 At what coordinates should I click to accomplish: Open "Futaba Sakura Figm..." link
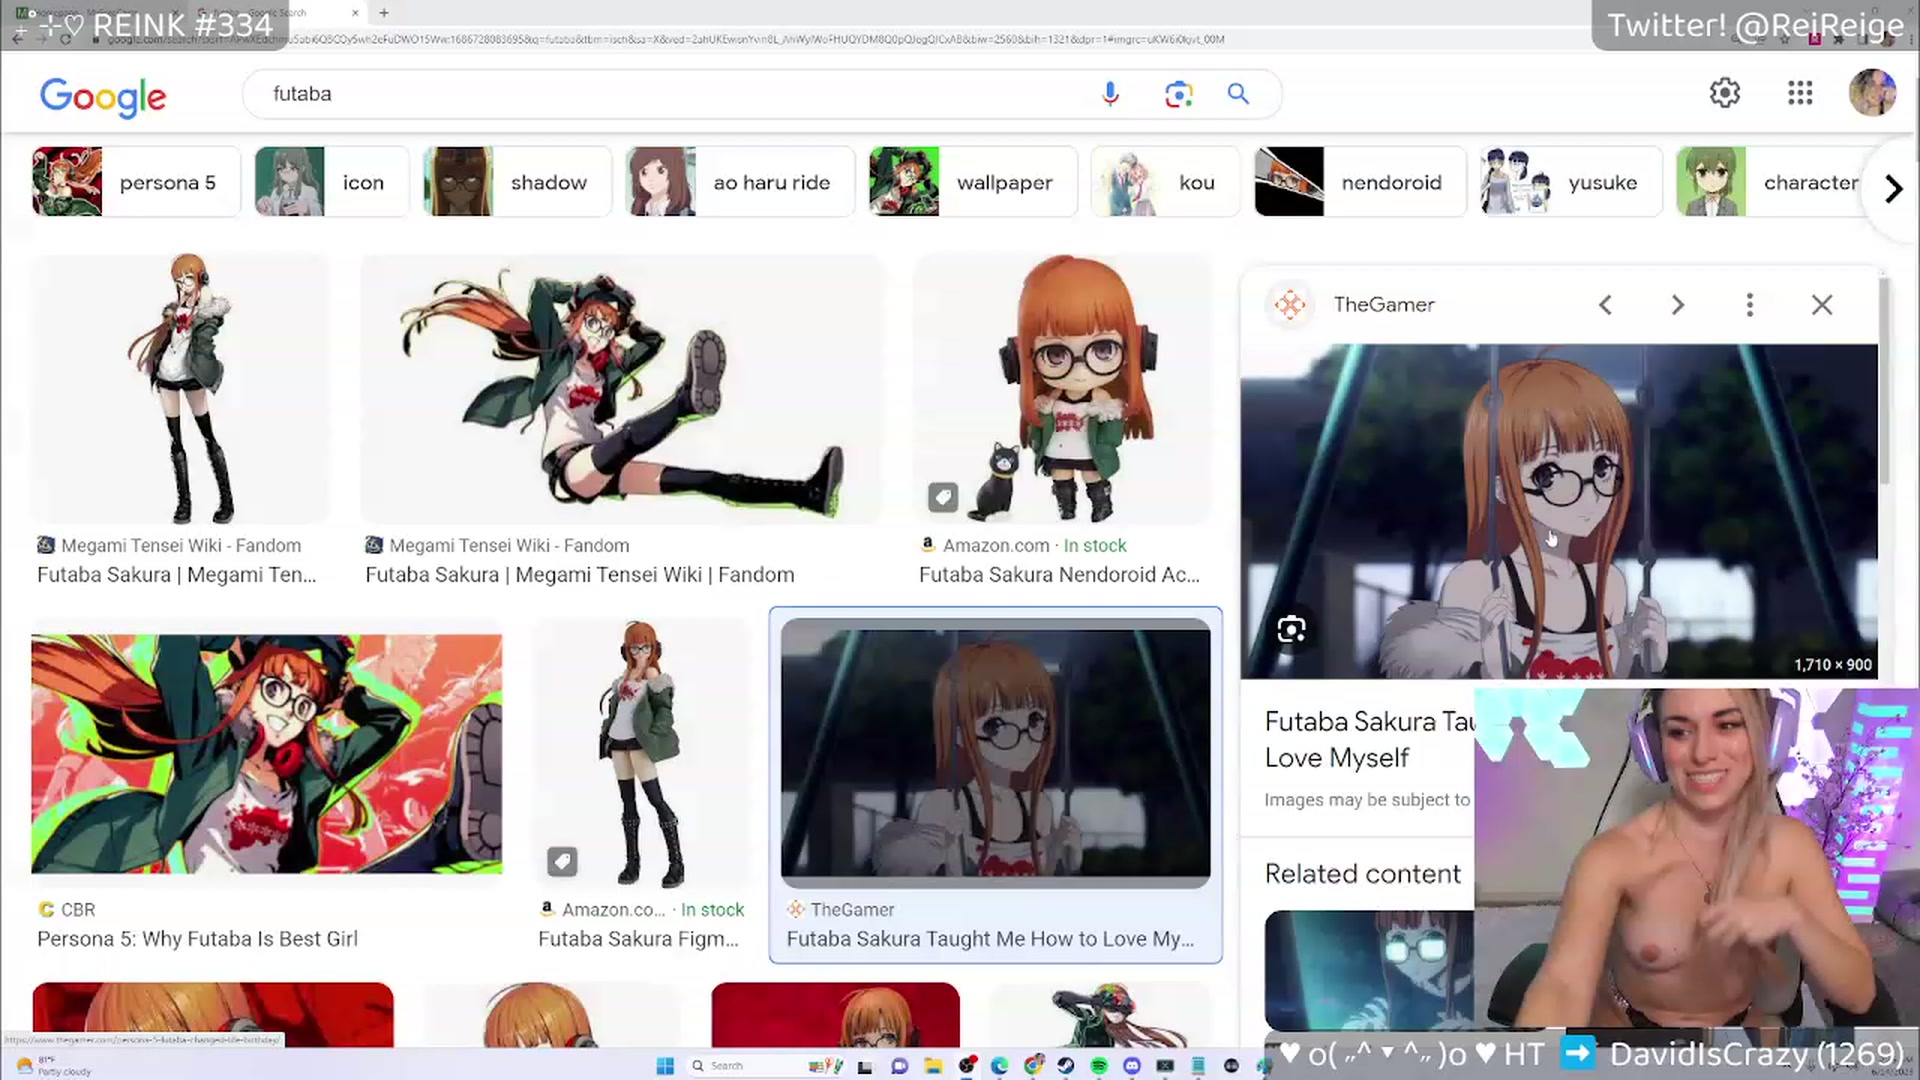[638, 939]
